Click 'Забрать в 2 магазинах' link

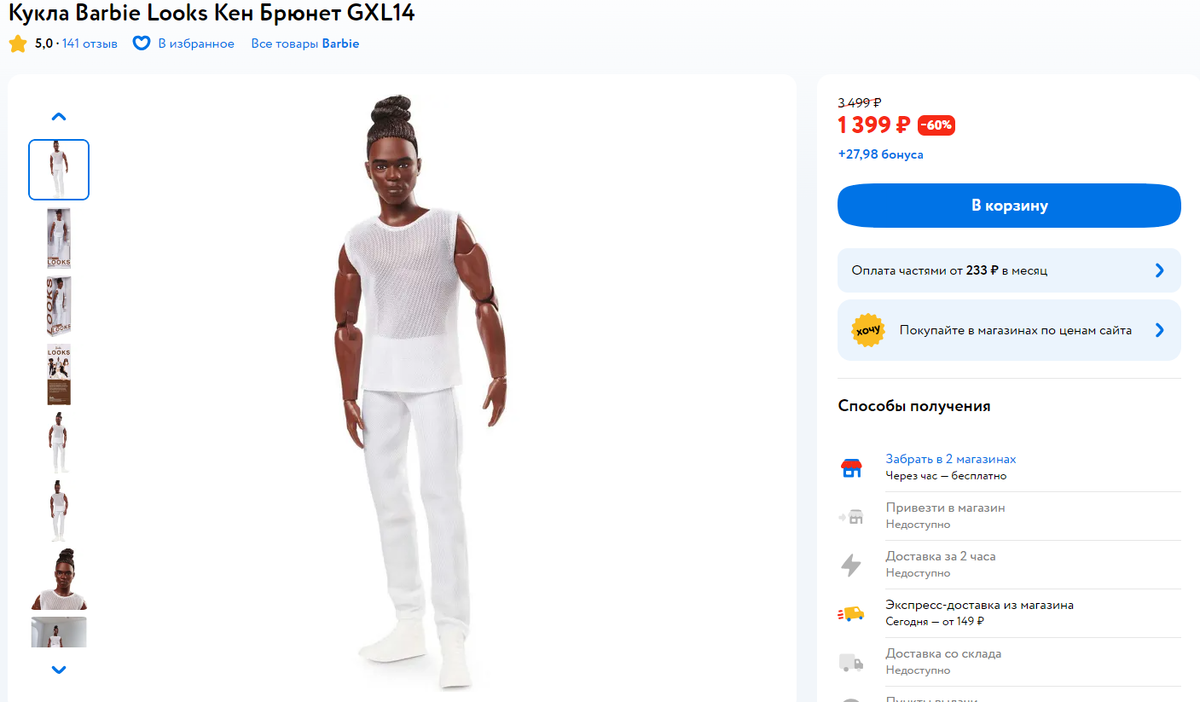click(950, 459)
